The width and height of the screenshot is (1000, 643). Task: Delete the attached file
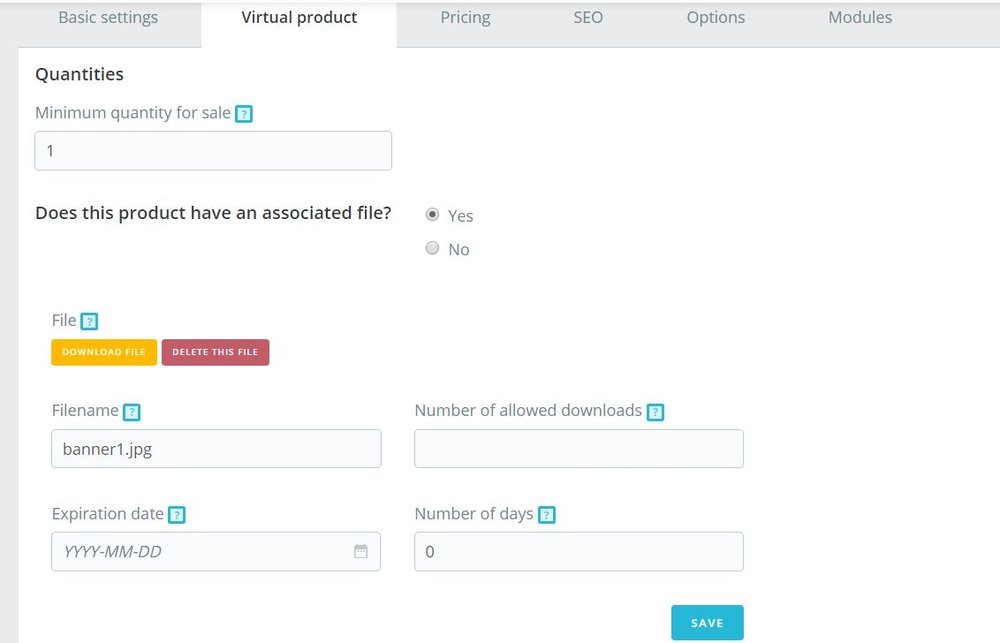[x=215, y=352]
